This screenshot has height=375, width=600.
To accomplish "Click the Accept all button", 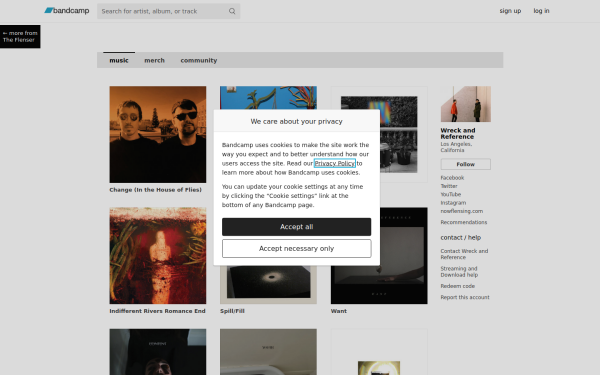I will (297, 227).
